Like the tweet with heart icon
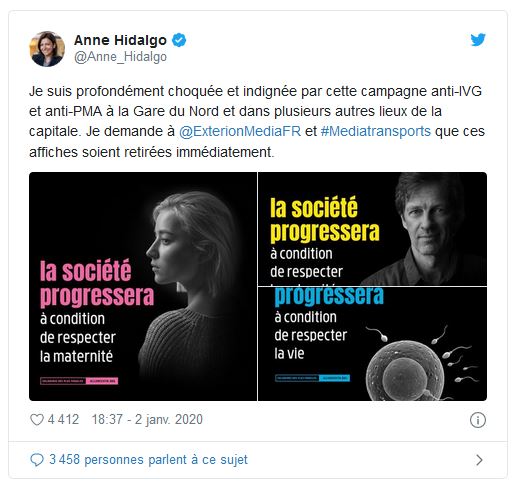Image resolution: width=519 pixels, height=484 pixels. point(37,419)
